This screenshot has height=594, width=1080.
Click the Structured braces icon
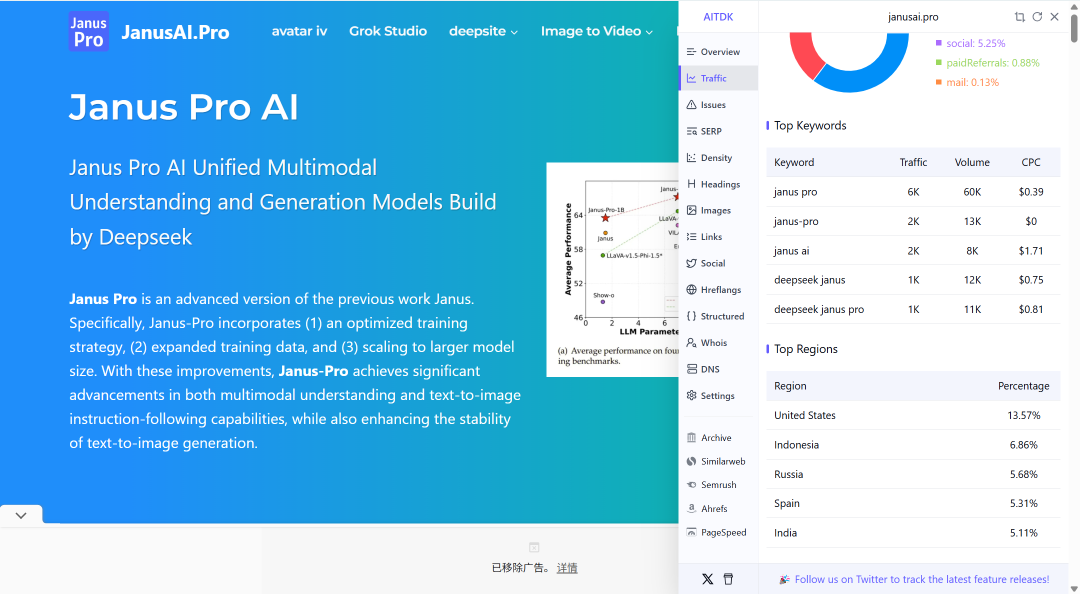click(692, 316)
